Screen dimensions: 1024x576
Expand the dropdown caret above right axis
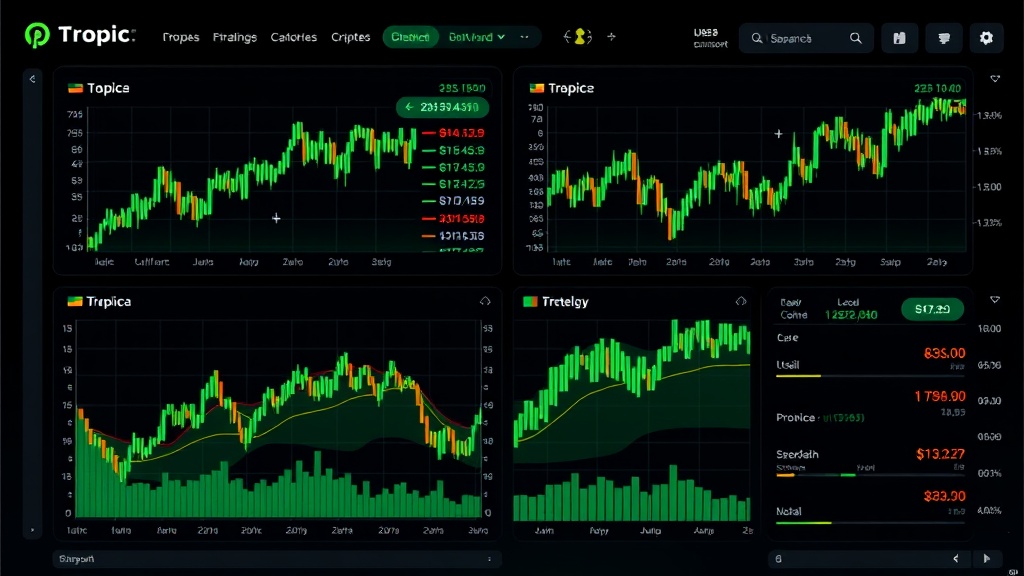coord(995,79)
